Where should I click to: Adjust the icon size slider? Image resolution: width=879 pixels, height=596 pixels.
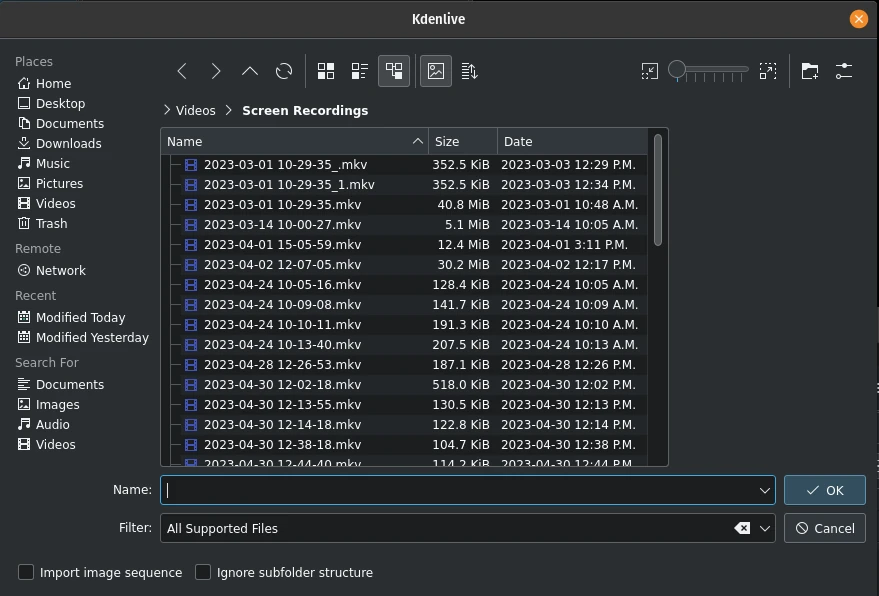tap(709, 71)
